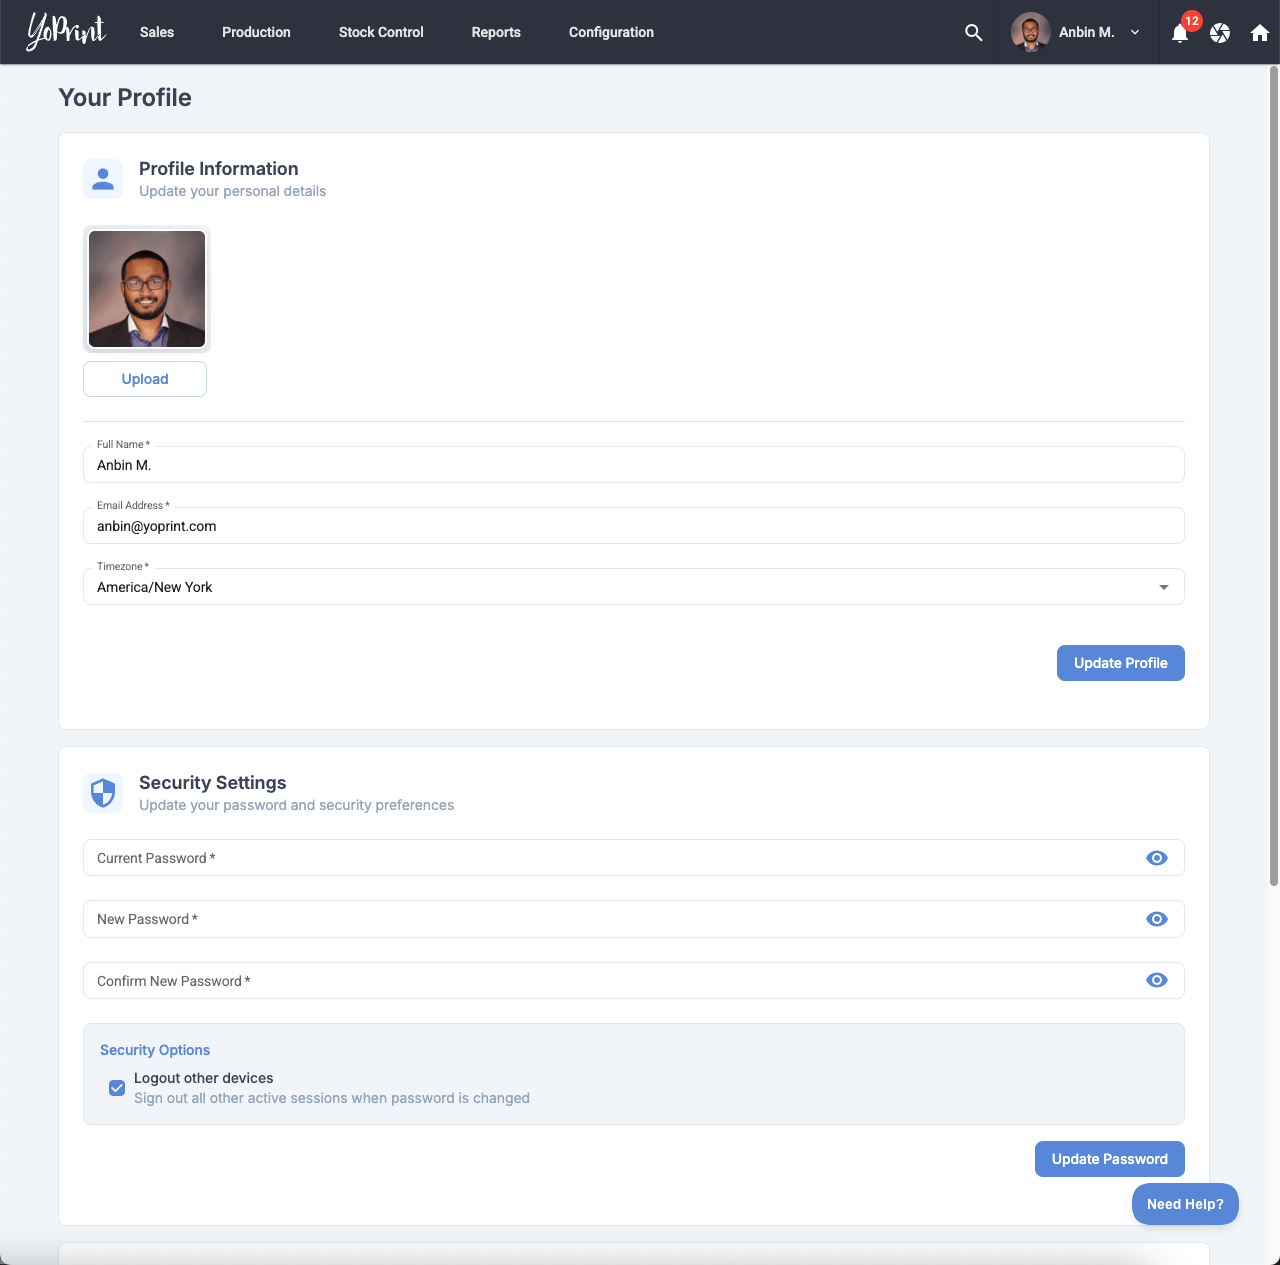
Task: Open the Configuration menu
Action: pos(611,32)
